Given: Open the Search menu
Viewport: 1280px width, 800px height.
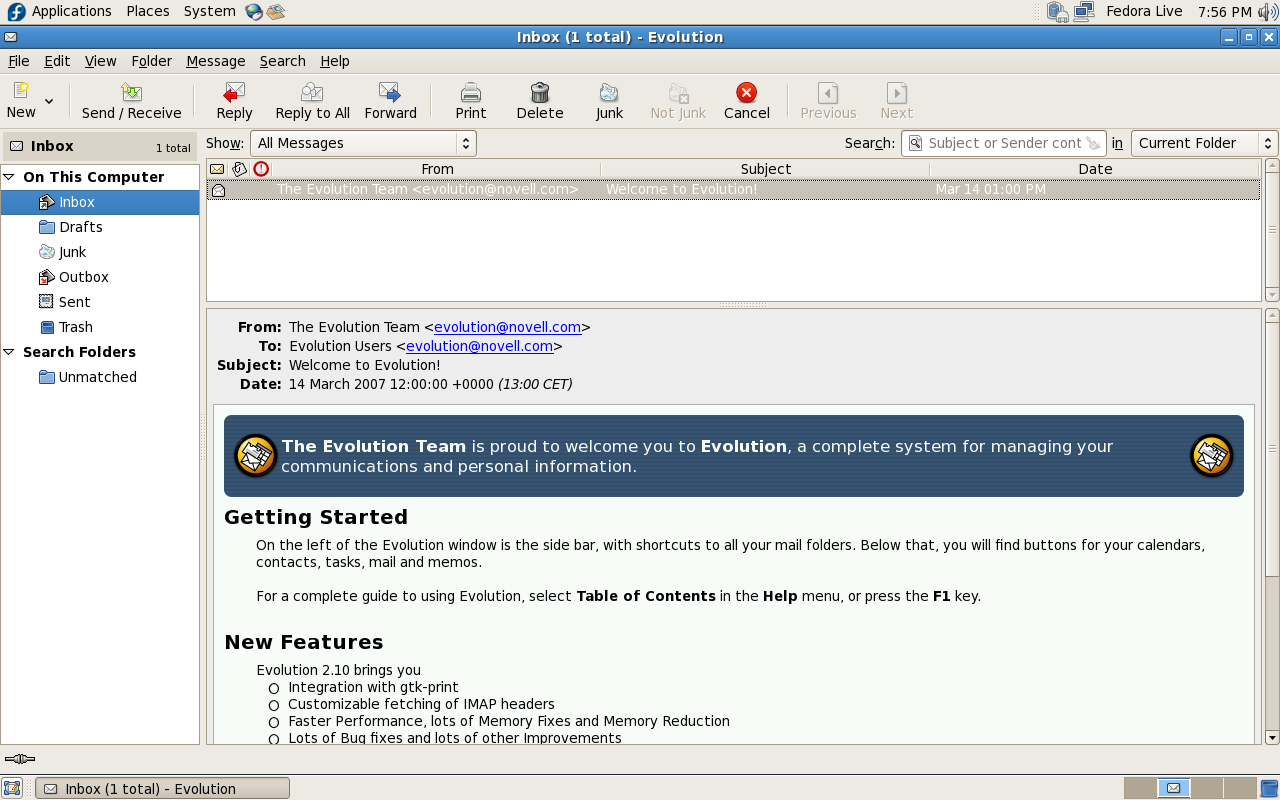Looking at the screenshot, I should pos(283,61).
